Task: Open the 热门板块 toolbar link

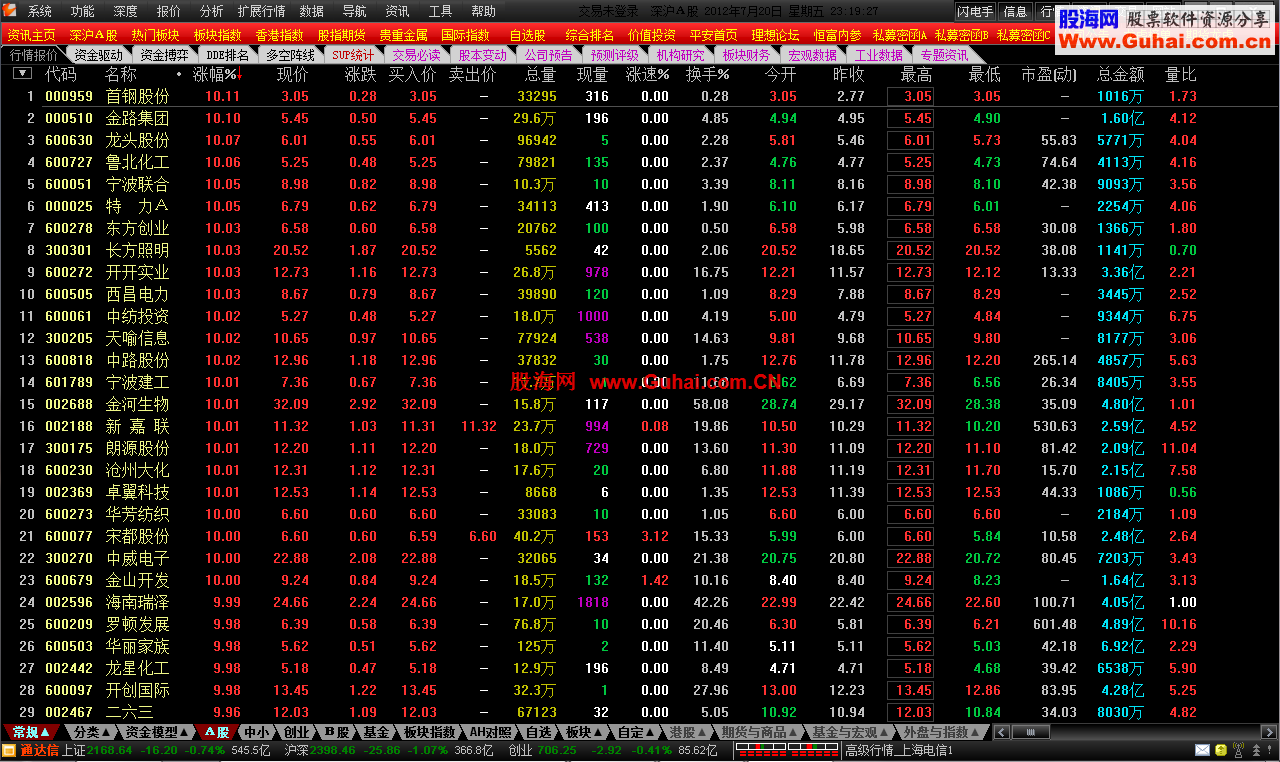Action: [x=155, y=35]
